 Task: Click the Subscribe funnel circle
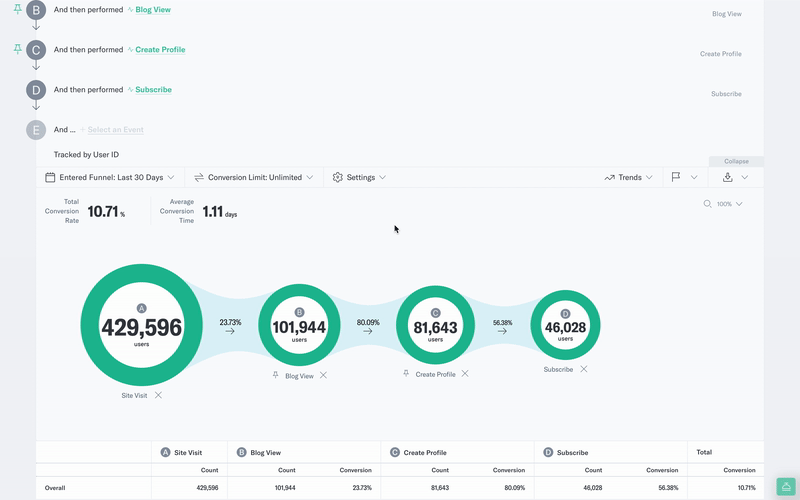click(x=565, y=325)
